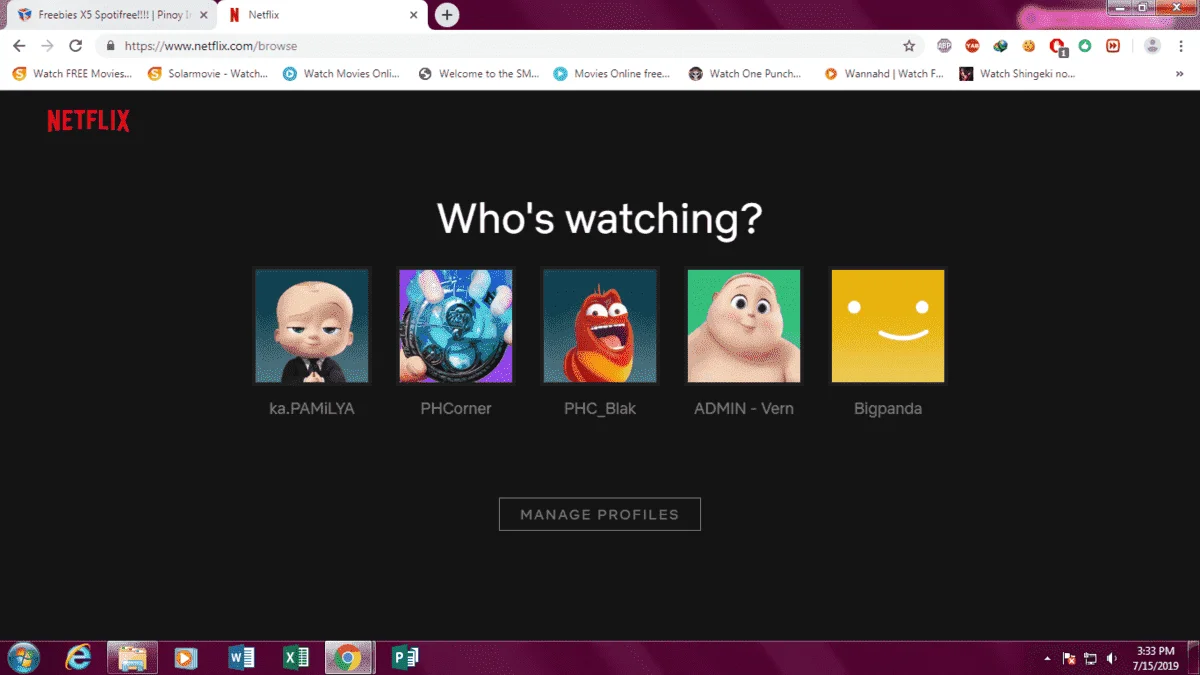
Task: Open Windows Explorer from the taskbar
Action: click(x=132, y=657)
